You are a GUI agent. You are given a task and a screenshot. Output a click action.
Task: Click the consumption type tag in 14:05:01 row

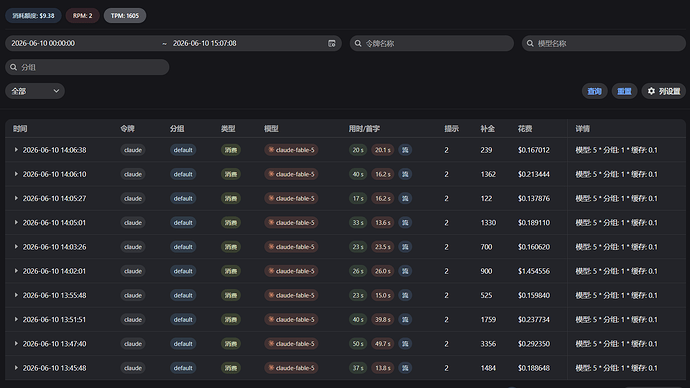pyautogui.click(x=231, y=223)
